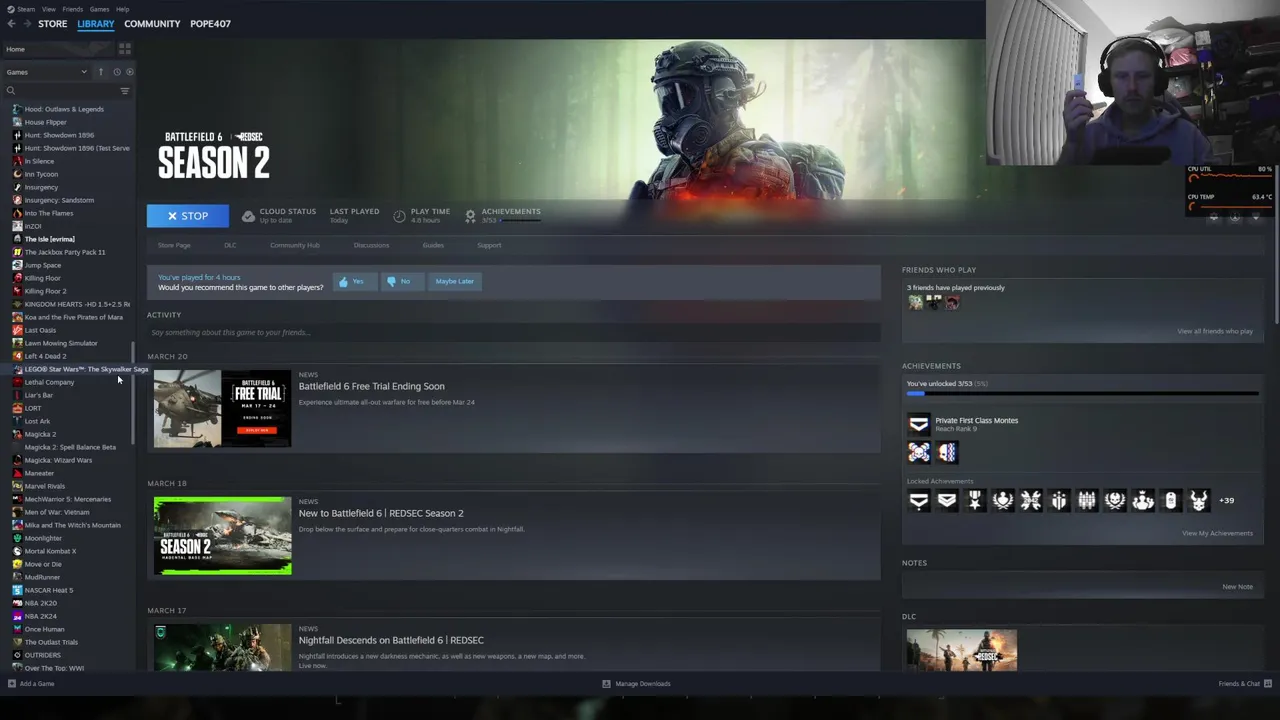
Task: Click the library sidebar scrollbar
Action: [x=133, y=394]
